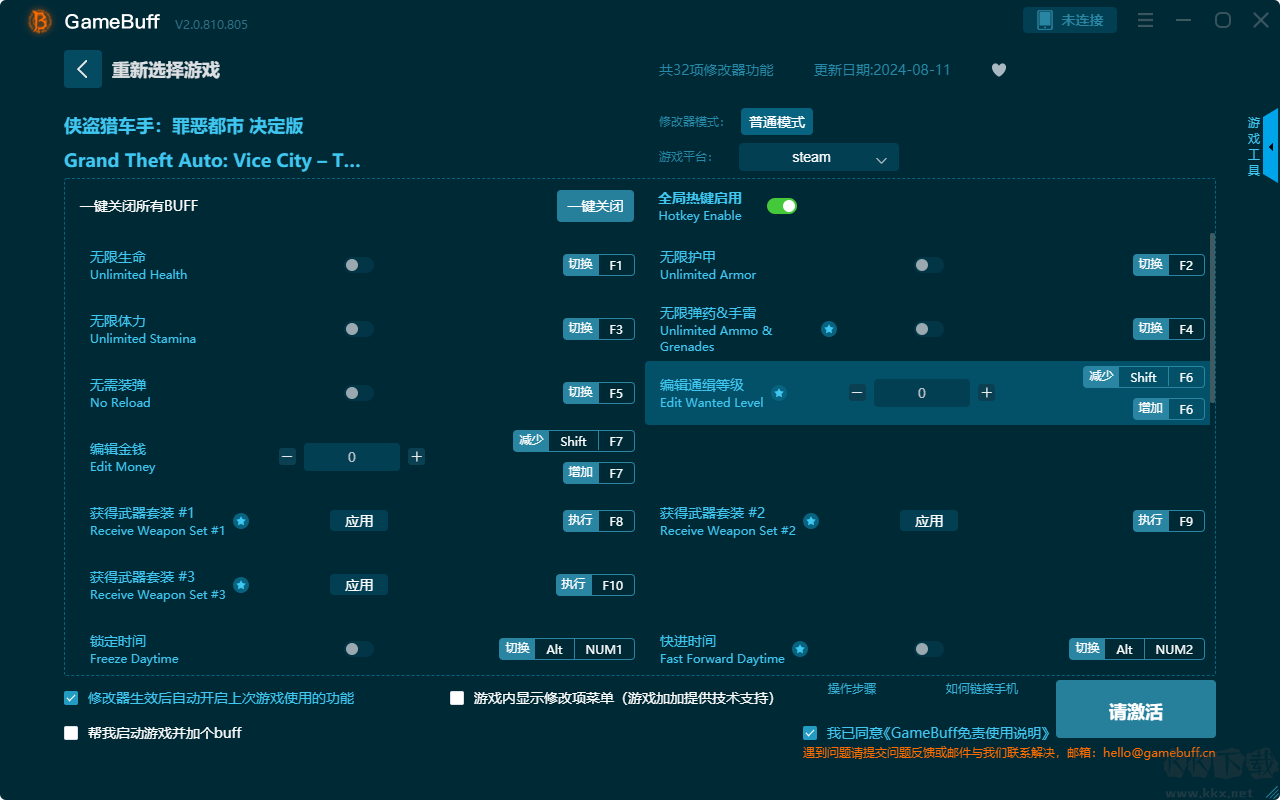Screen dimensions: 1280x800
Task: Increase Edit Money with the plus icon
Action: point(417,457)
